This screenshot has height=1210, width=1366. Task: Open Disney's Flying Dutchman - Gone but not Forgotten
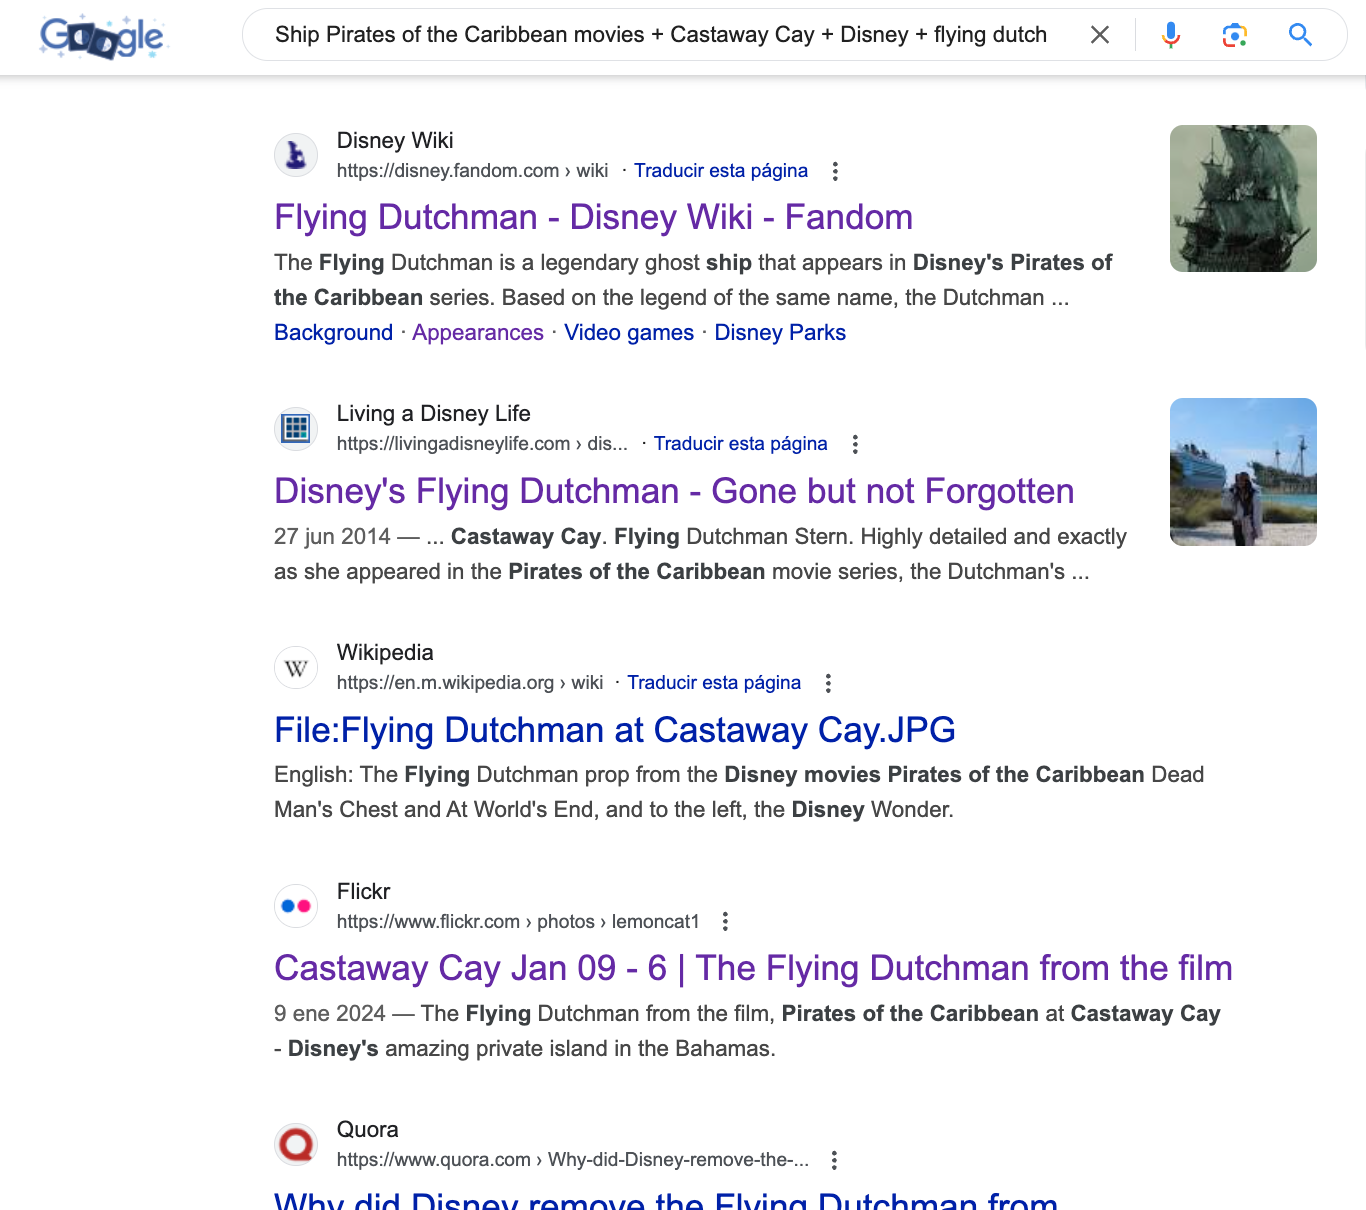tap(673, 491)
